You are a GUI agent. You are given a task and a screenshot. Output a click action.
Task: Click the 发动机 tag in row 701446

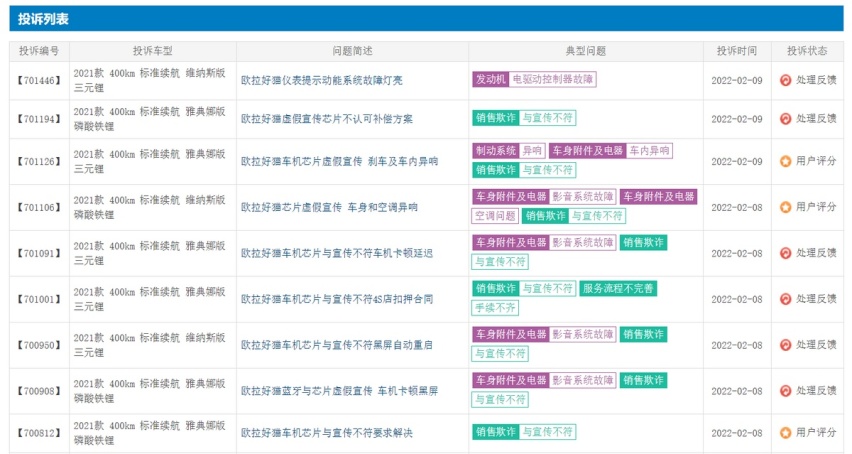click(x=491, y=79)
